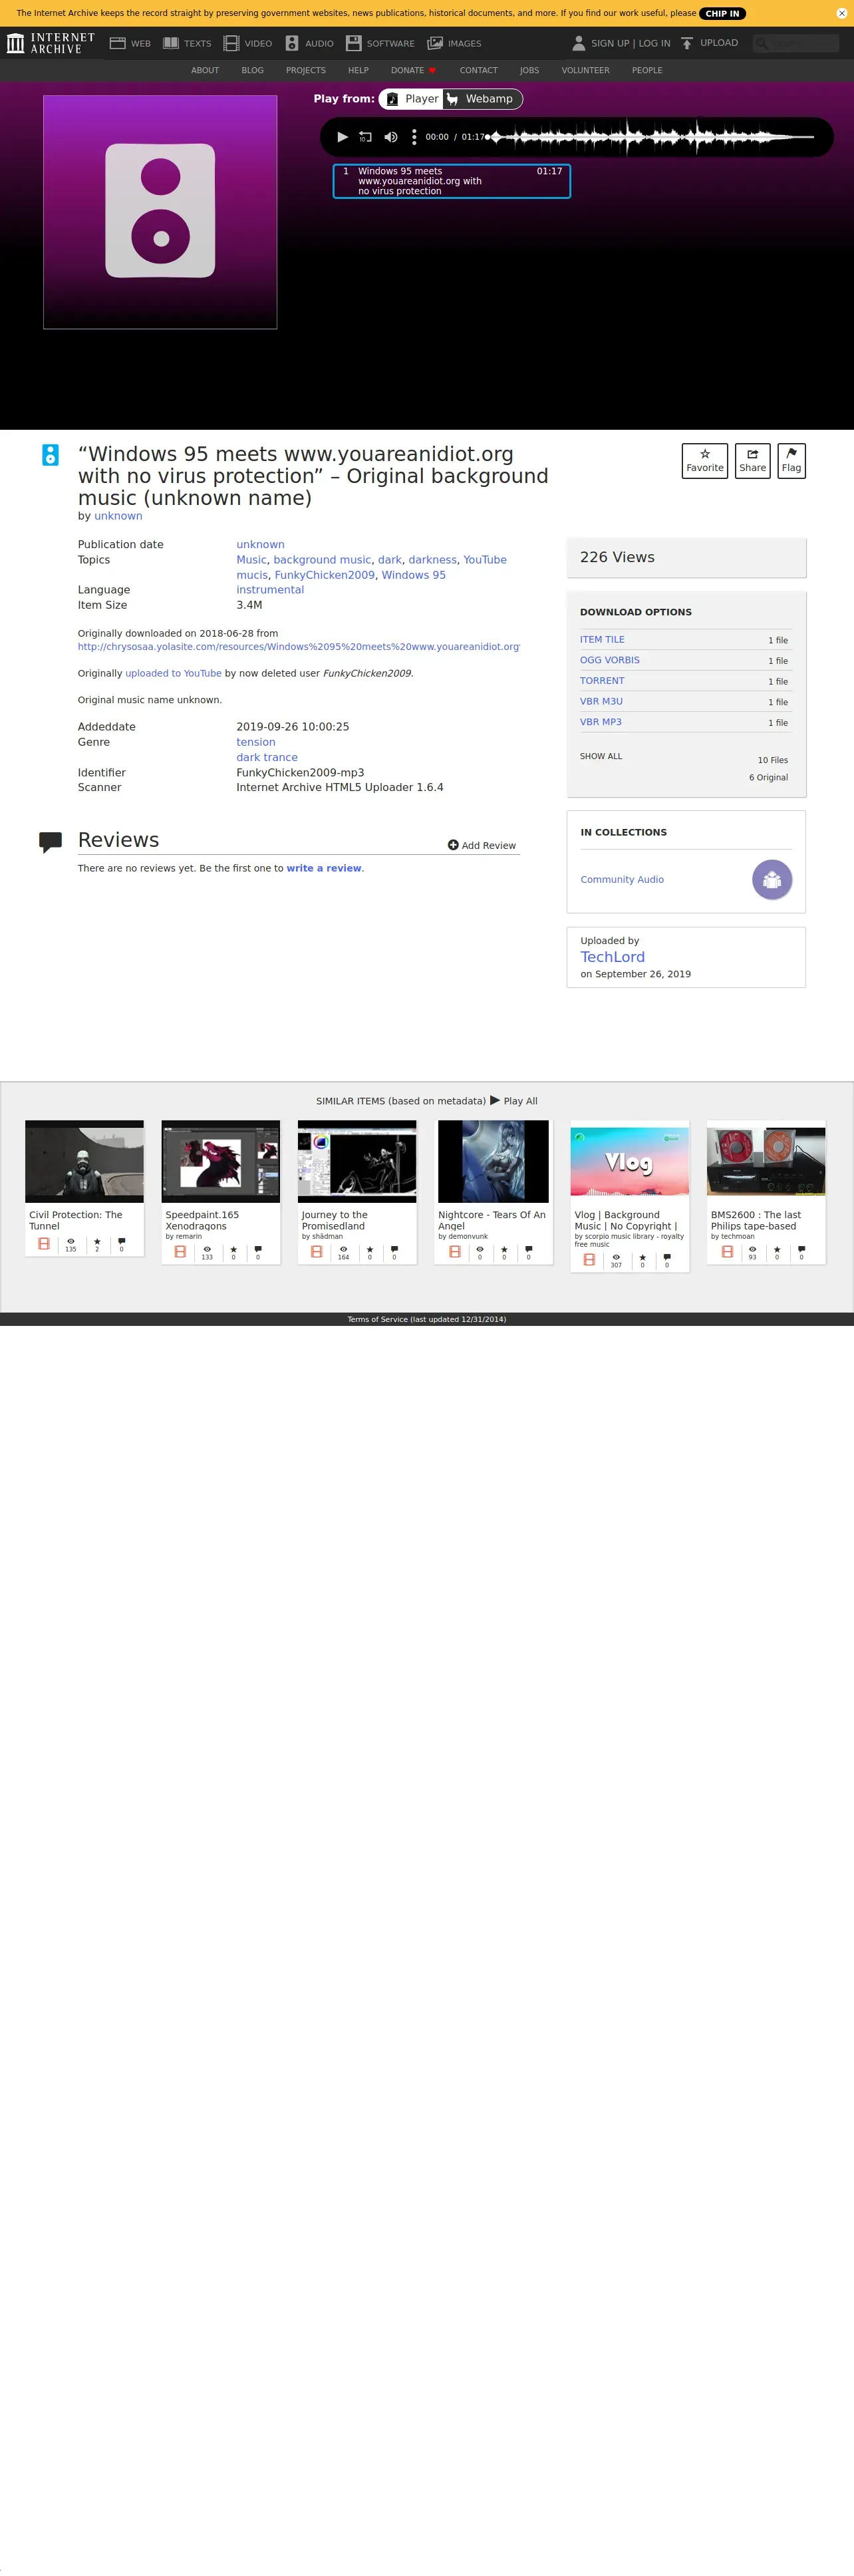Open the 'dark trance' genre link
Image resolution: width=854 pixels, height=2576 pixels.
pyautogui.click(x=267, y=757)
